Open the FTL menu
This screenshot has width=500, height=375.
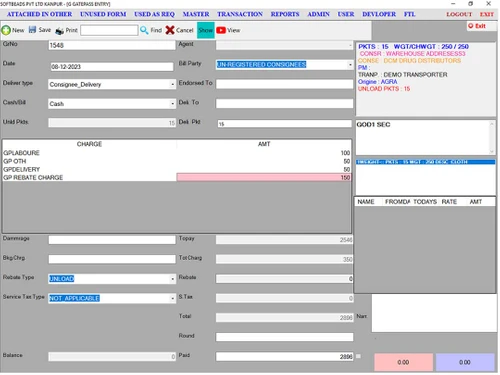409,14
